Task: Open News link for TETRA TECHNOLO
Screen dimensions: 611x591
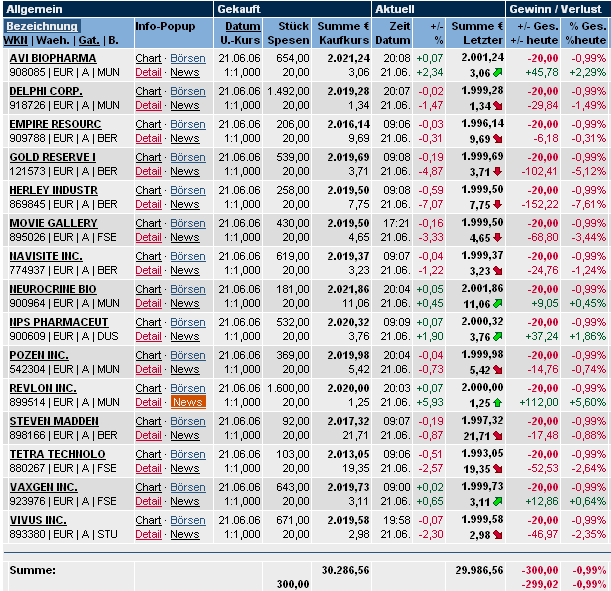Action: point(185,469)
